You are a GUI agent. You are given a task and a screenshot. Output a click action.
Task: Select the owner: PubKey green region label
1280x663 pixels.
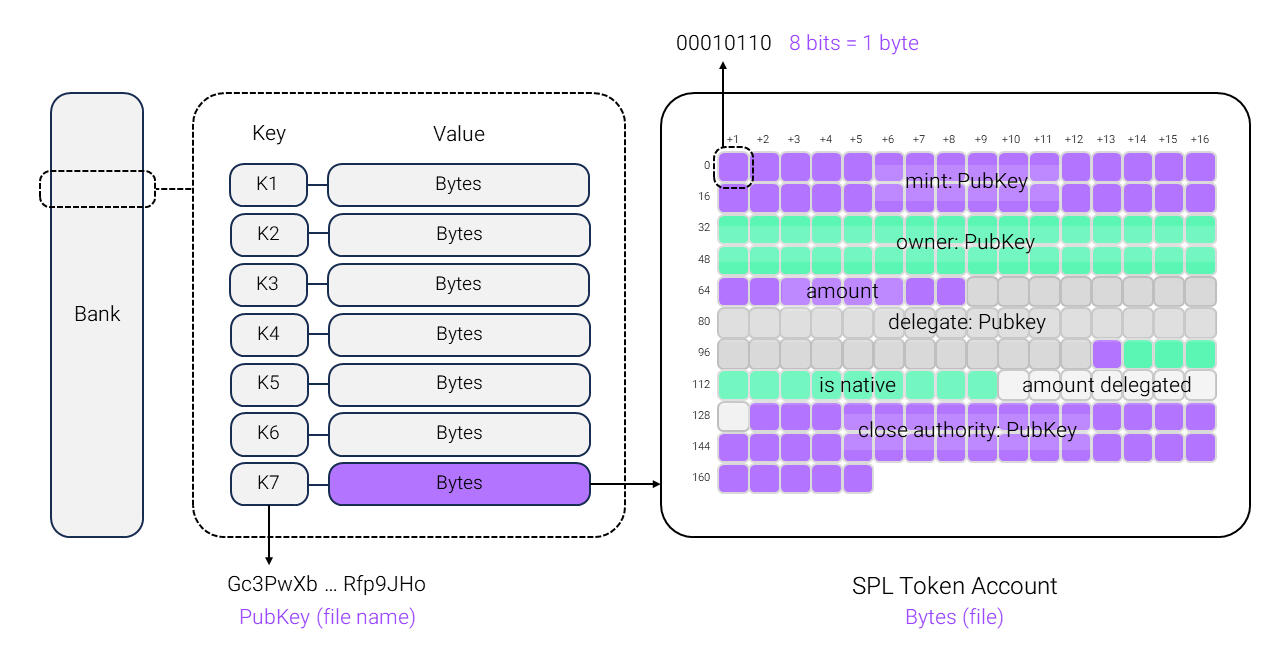pos(965,243)
